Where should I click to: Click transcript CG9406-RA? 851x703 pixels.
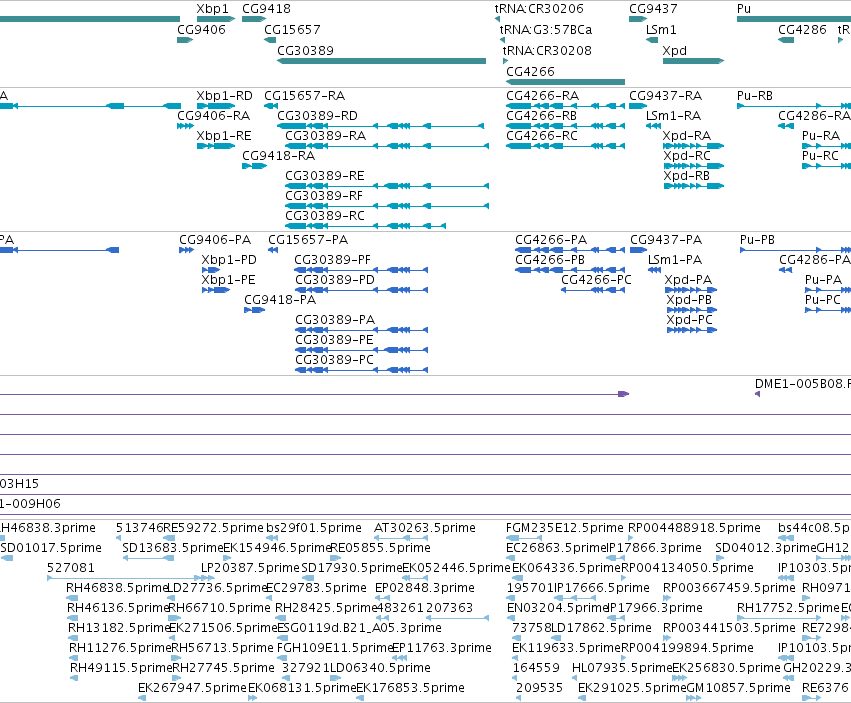tap(213, 116)
